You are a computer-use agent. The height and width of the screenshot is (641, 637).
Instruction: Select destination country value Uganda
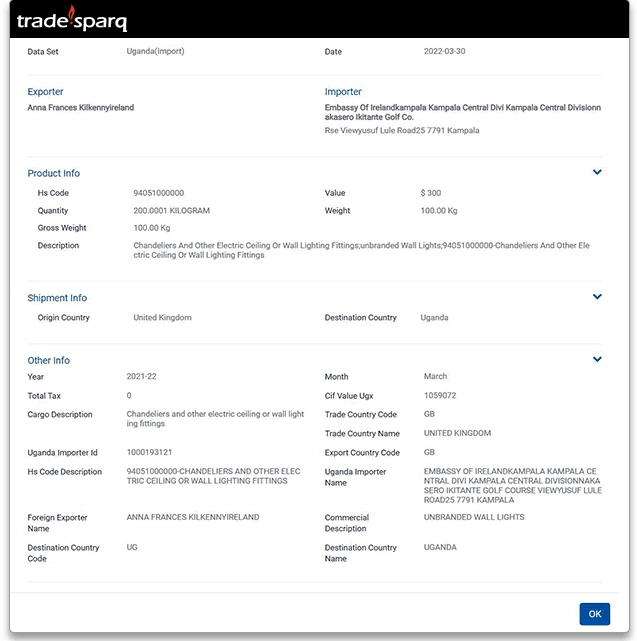coord(434,318)
